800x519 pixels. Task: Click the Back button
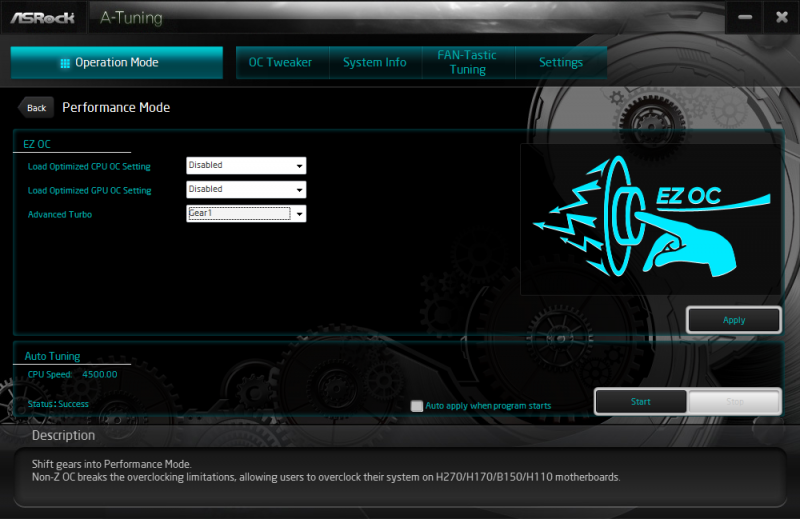pos(36,108)
